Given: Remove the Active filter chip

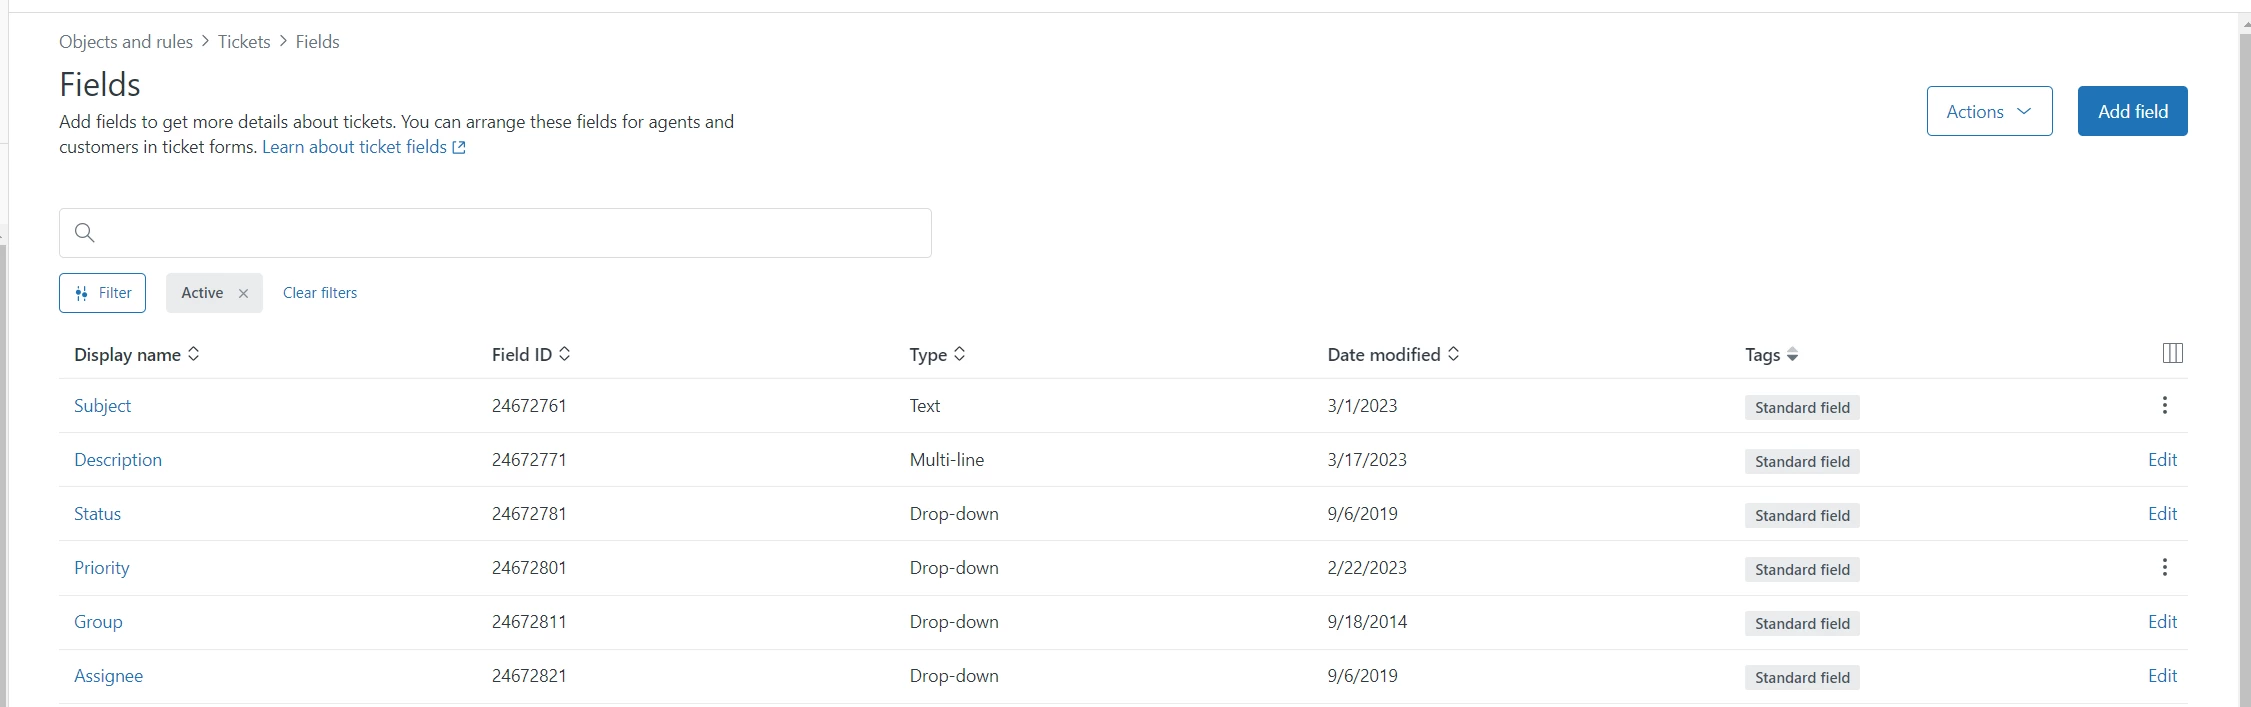Looking at the screenshot, I should click(x=243, y=293).
